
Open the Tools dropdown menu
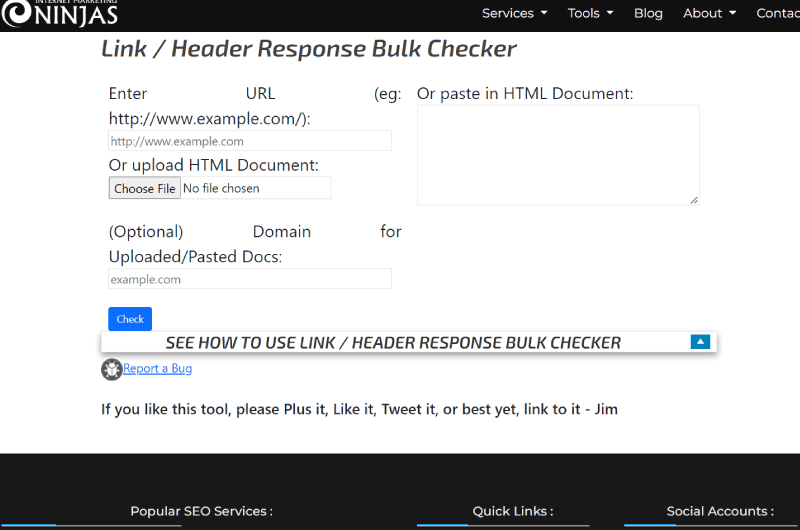pyautogui.click(x=590, y=13)
